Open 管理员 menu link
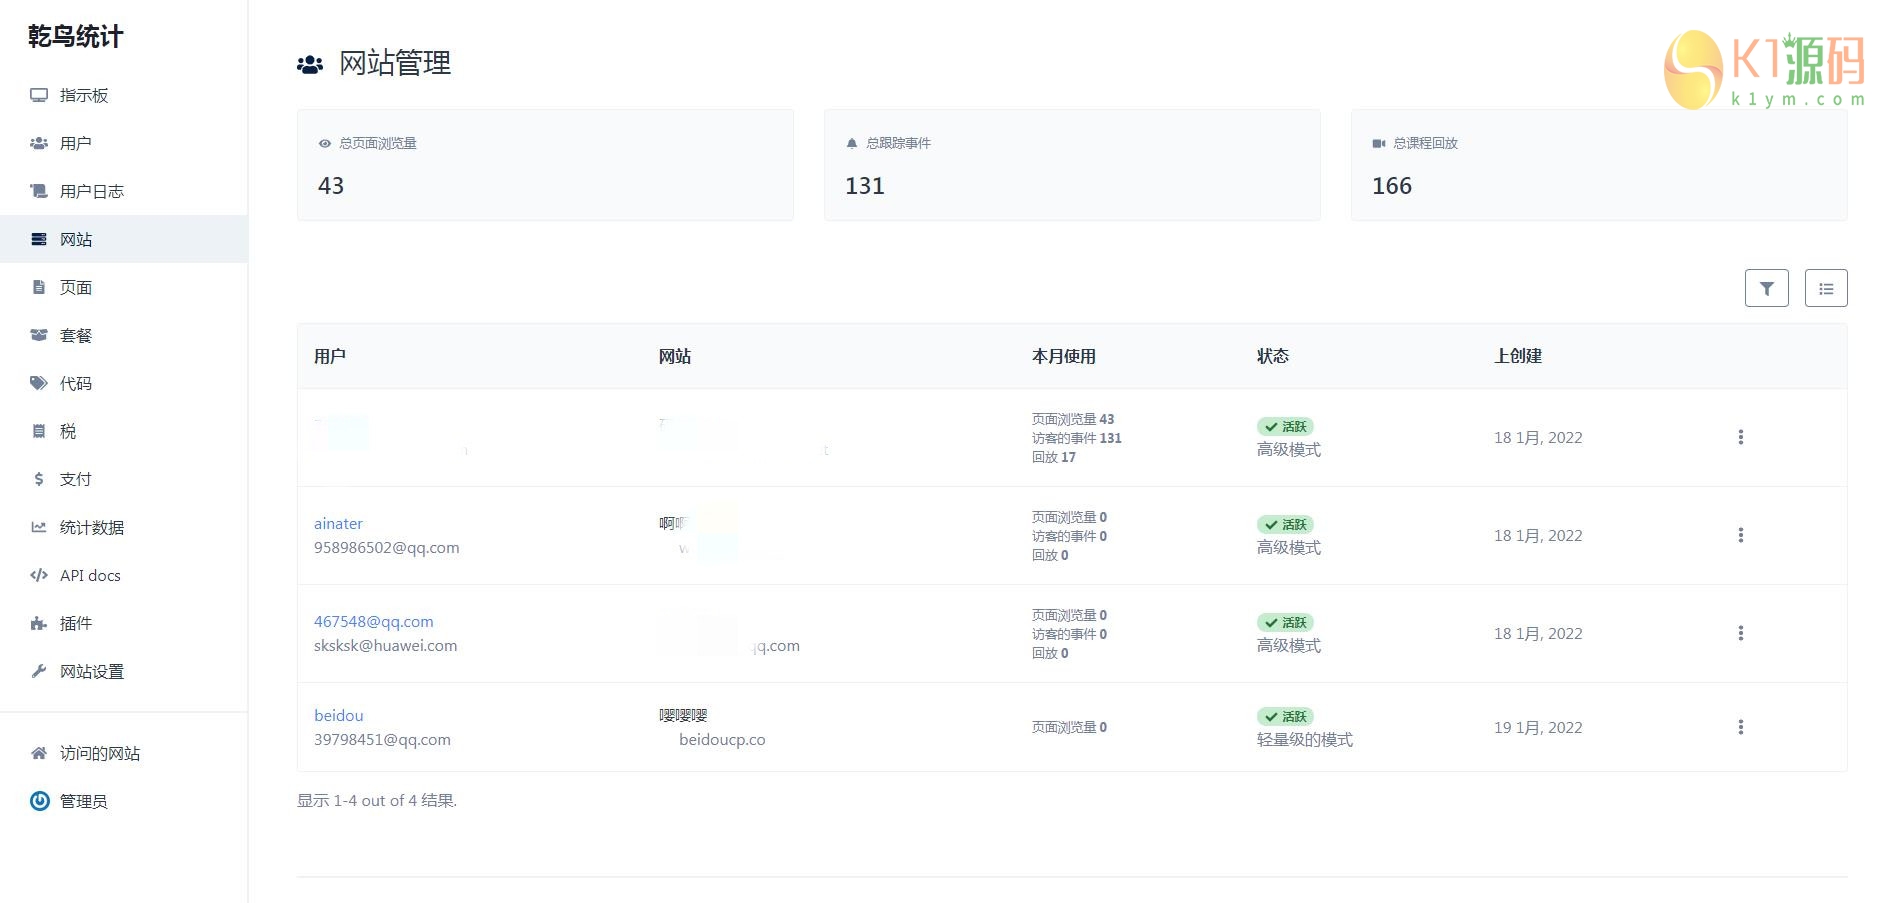This screenshot has width=1894, height=903. pyautogui.click(x=84, y=801)
